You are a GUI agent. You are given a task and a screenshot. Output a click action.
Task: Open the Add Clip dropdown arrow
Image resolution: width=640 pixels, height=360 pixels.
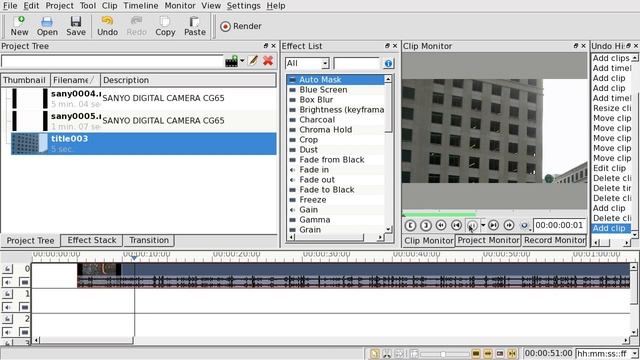click(242, 61)
